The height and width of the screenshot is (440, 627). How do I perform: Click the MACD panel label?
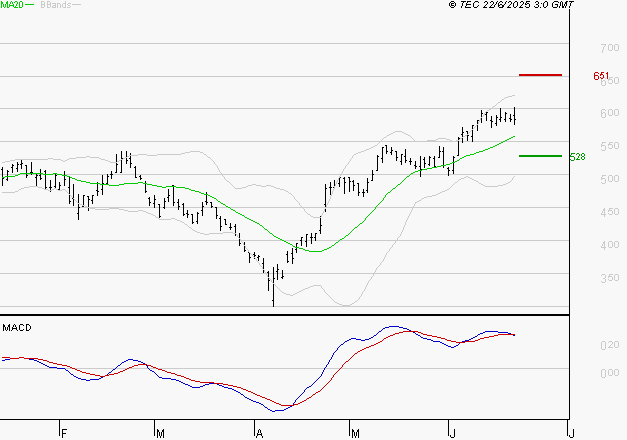[x=17, y=328]
